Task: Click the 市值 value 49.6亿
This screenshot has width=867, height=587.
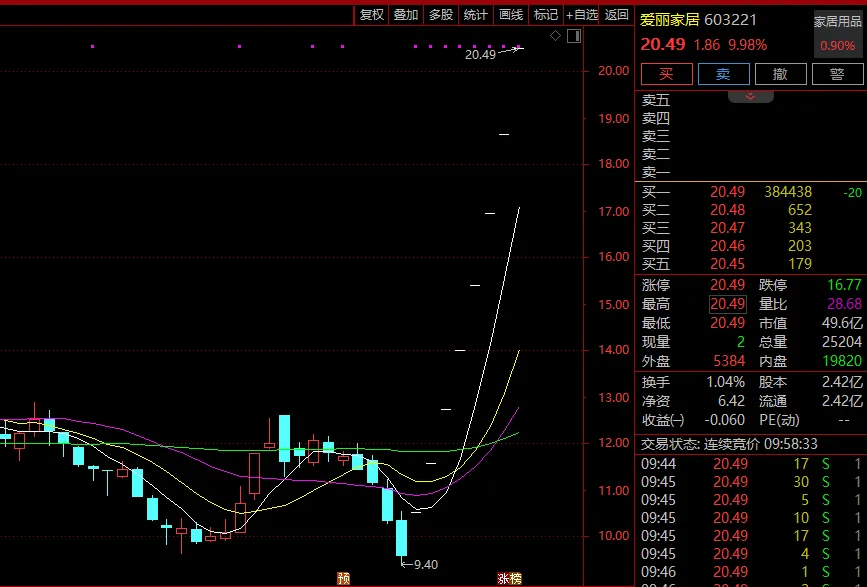Action: point(842,323)
